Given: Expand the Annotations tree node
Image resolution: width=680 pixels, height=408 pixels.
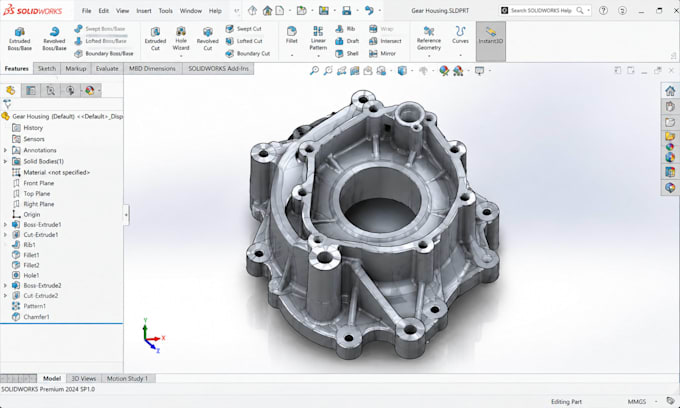Looking at the screenshot, I should point(5,150).
